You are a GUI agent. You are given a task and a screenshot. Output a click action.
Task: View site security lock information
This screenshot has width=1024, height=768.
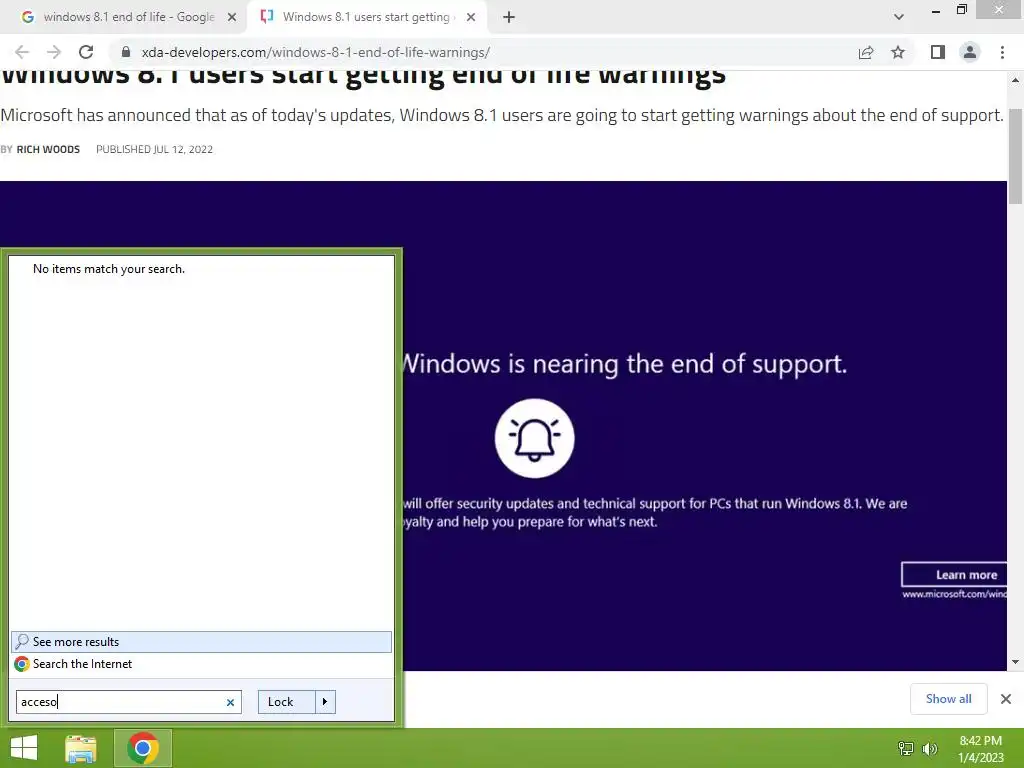click(126, 52)
